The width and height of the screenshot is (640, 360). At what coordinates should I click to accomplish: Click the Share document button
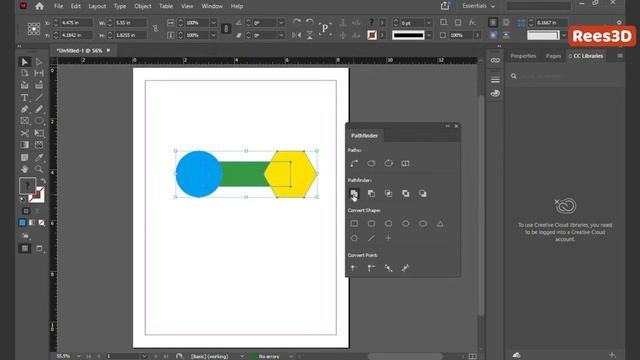(445, 6)
